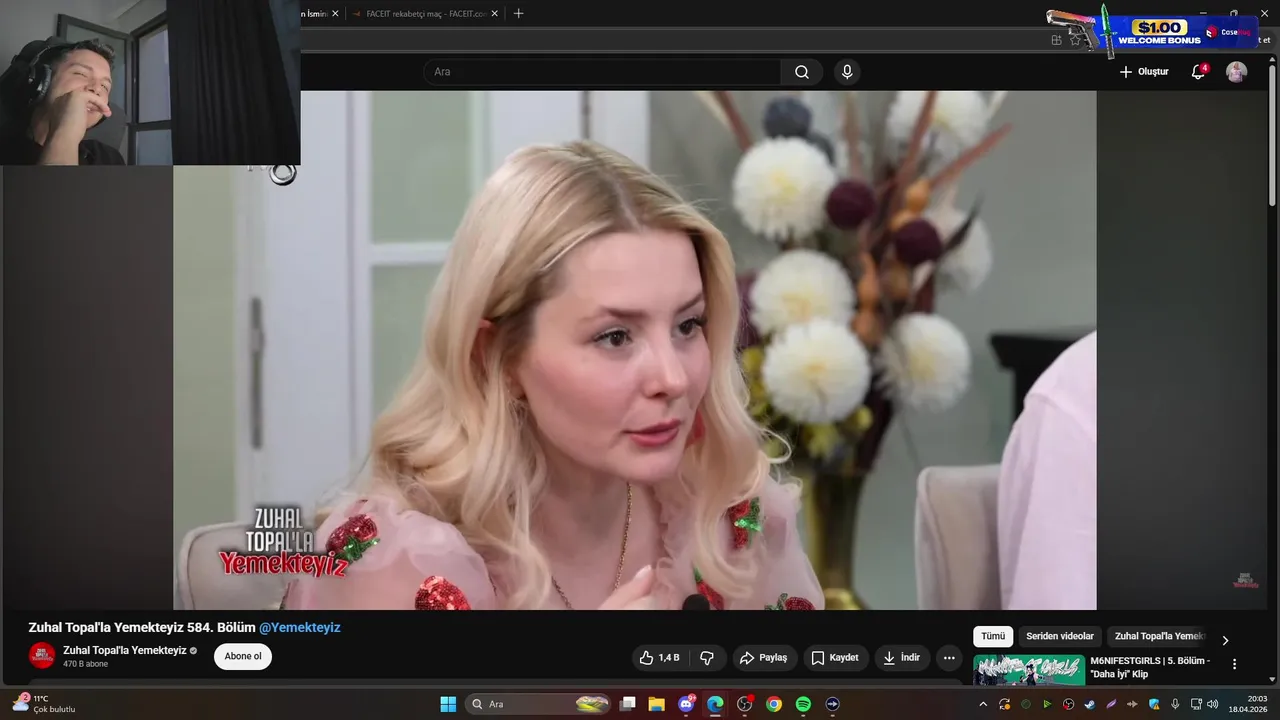The image size is (1280, 720).
Task: Open the YouTube account avatar menu
Action: coord(1237,72)
